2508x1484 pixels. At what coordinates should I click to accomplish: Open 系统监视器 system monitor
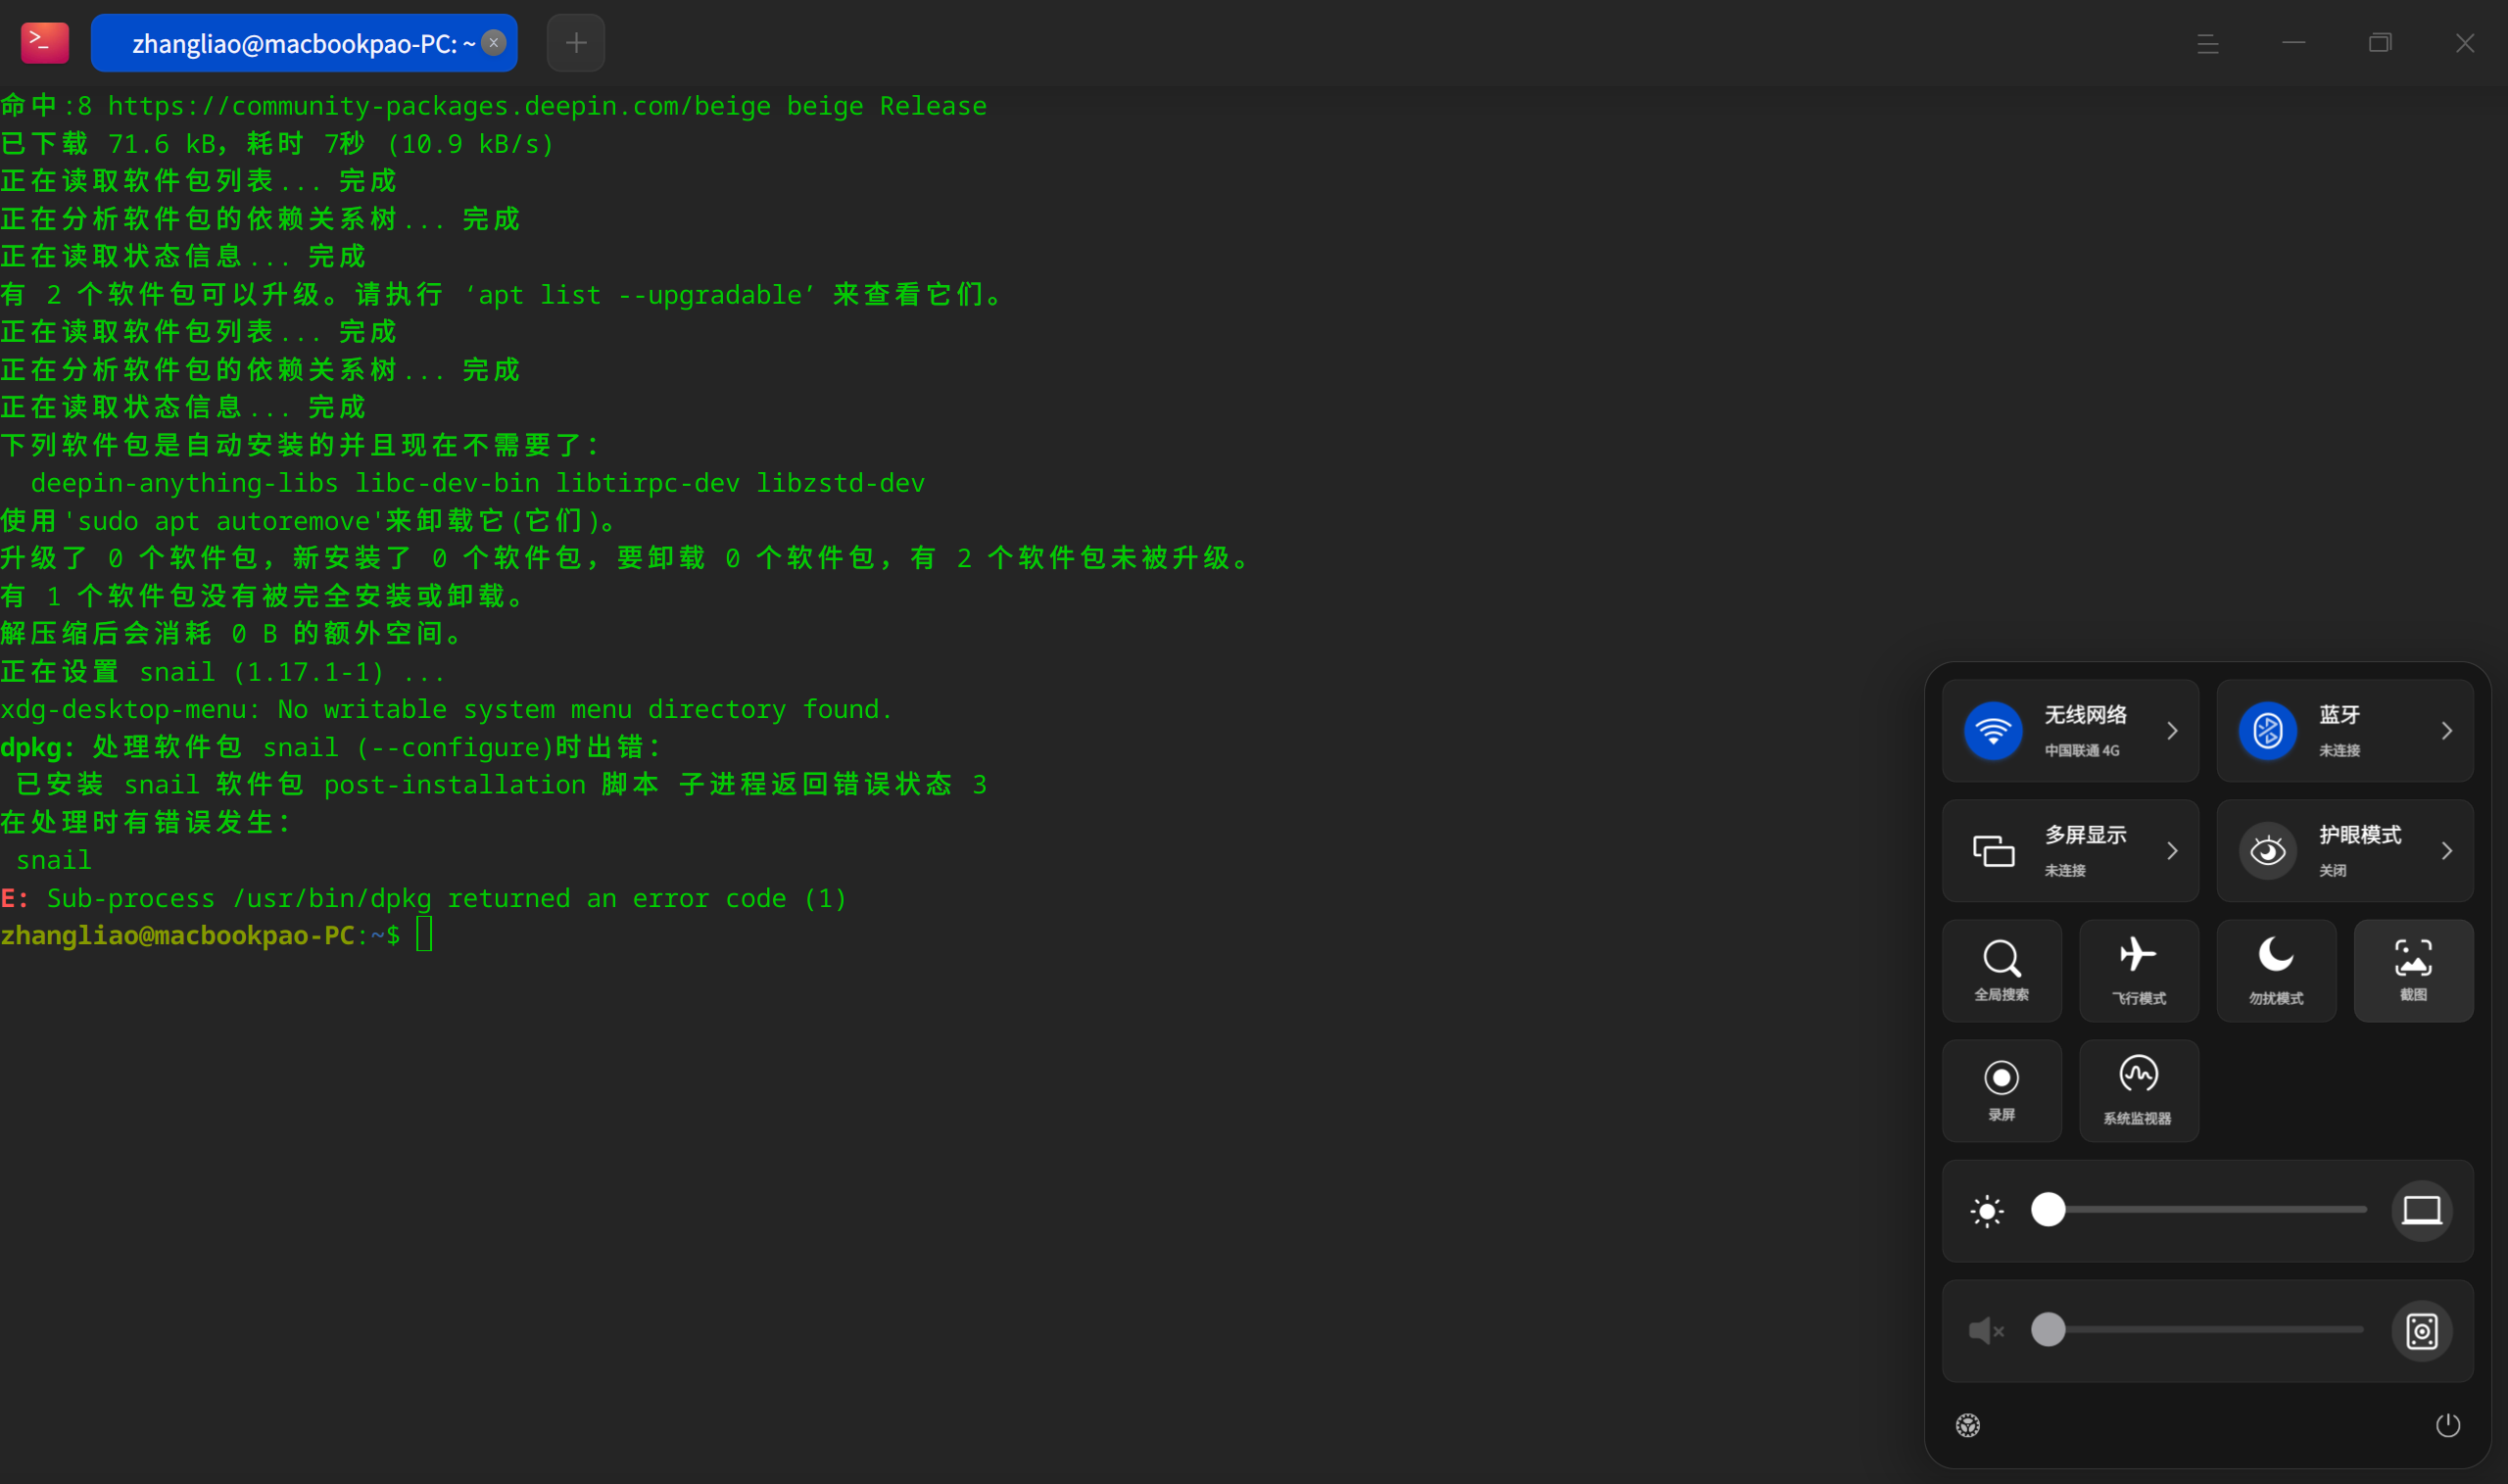2139,1091
